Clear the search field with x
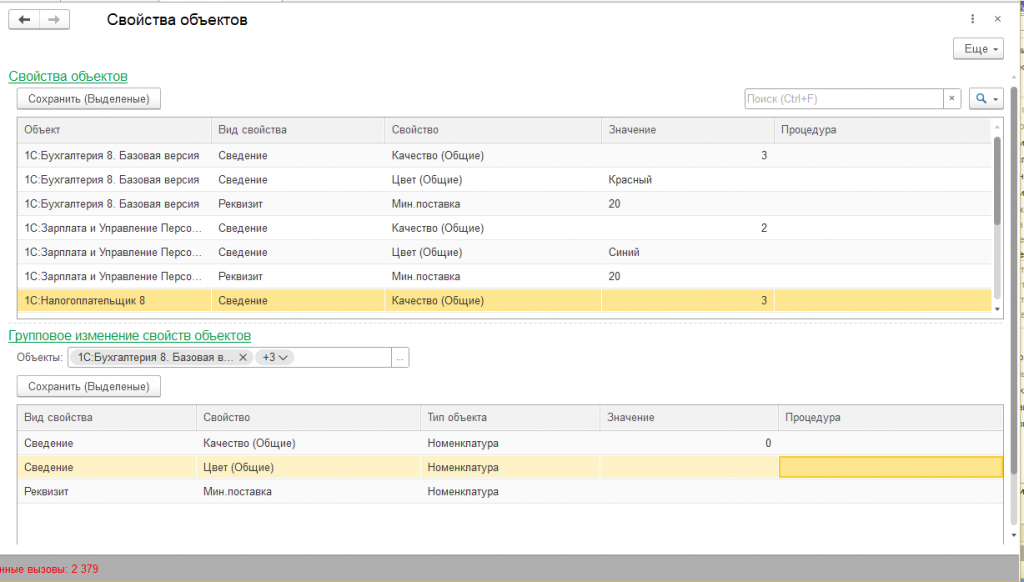Screen dimensions: 1024x582 952,99
